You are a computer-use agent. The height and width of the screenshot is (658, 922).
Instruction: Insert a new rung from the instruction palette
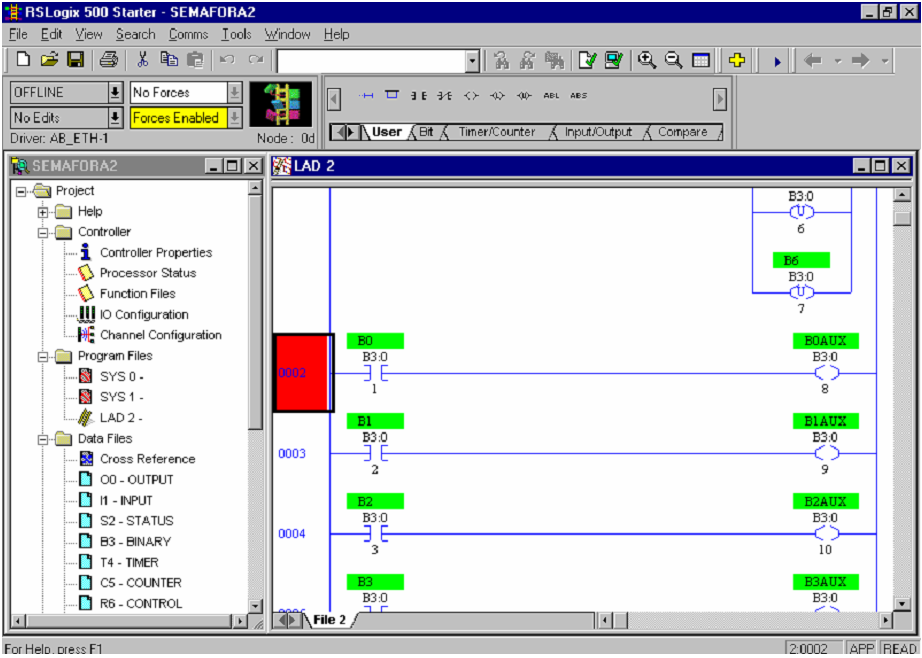[367, 97]
